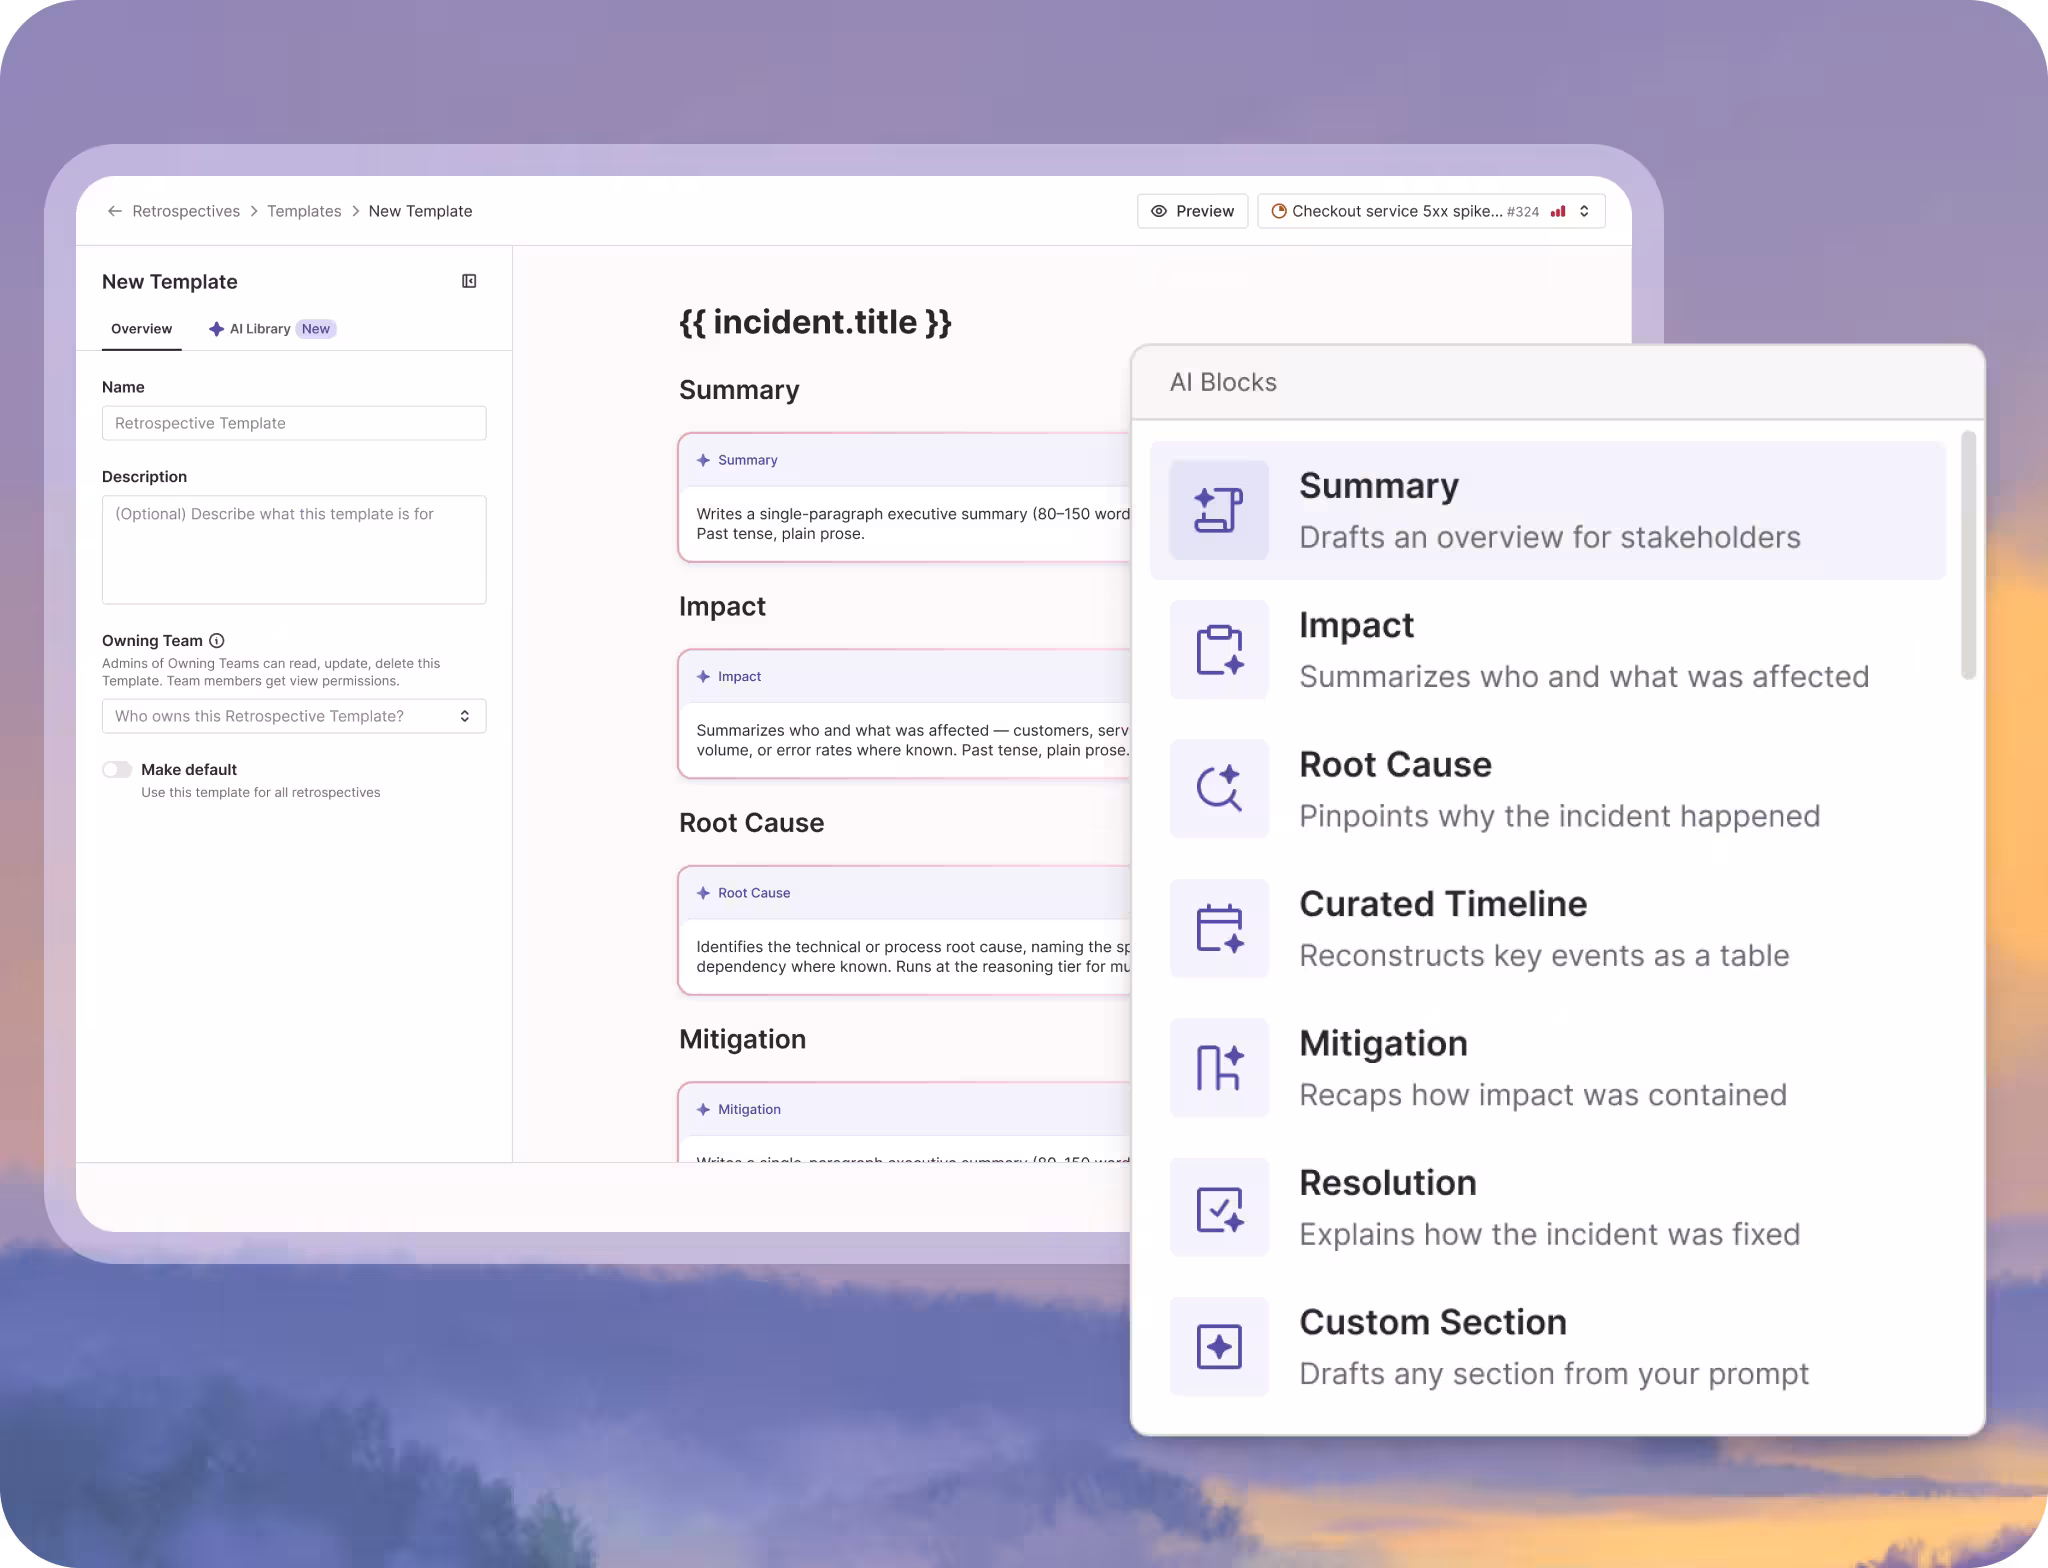Screen dimensions: 2048x1568
Task: Click the Custom Section sparkle icon
Action: pyautogui.click(x=1219, y=1346)
